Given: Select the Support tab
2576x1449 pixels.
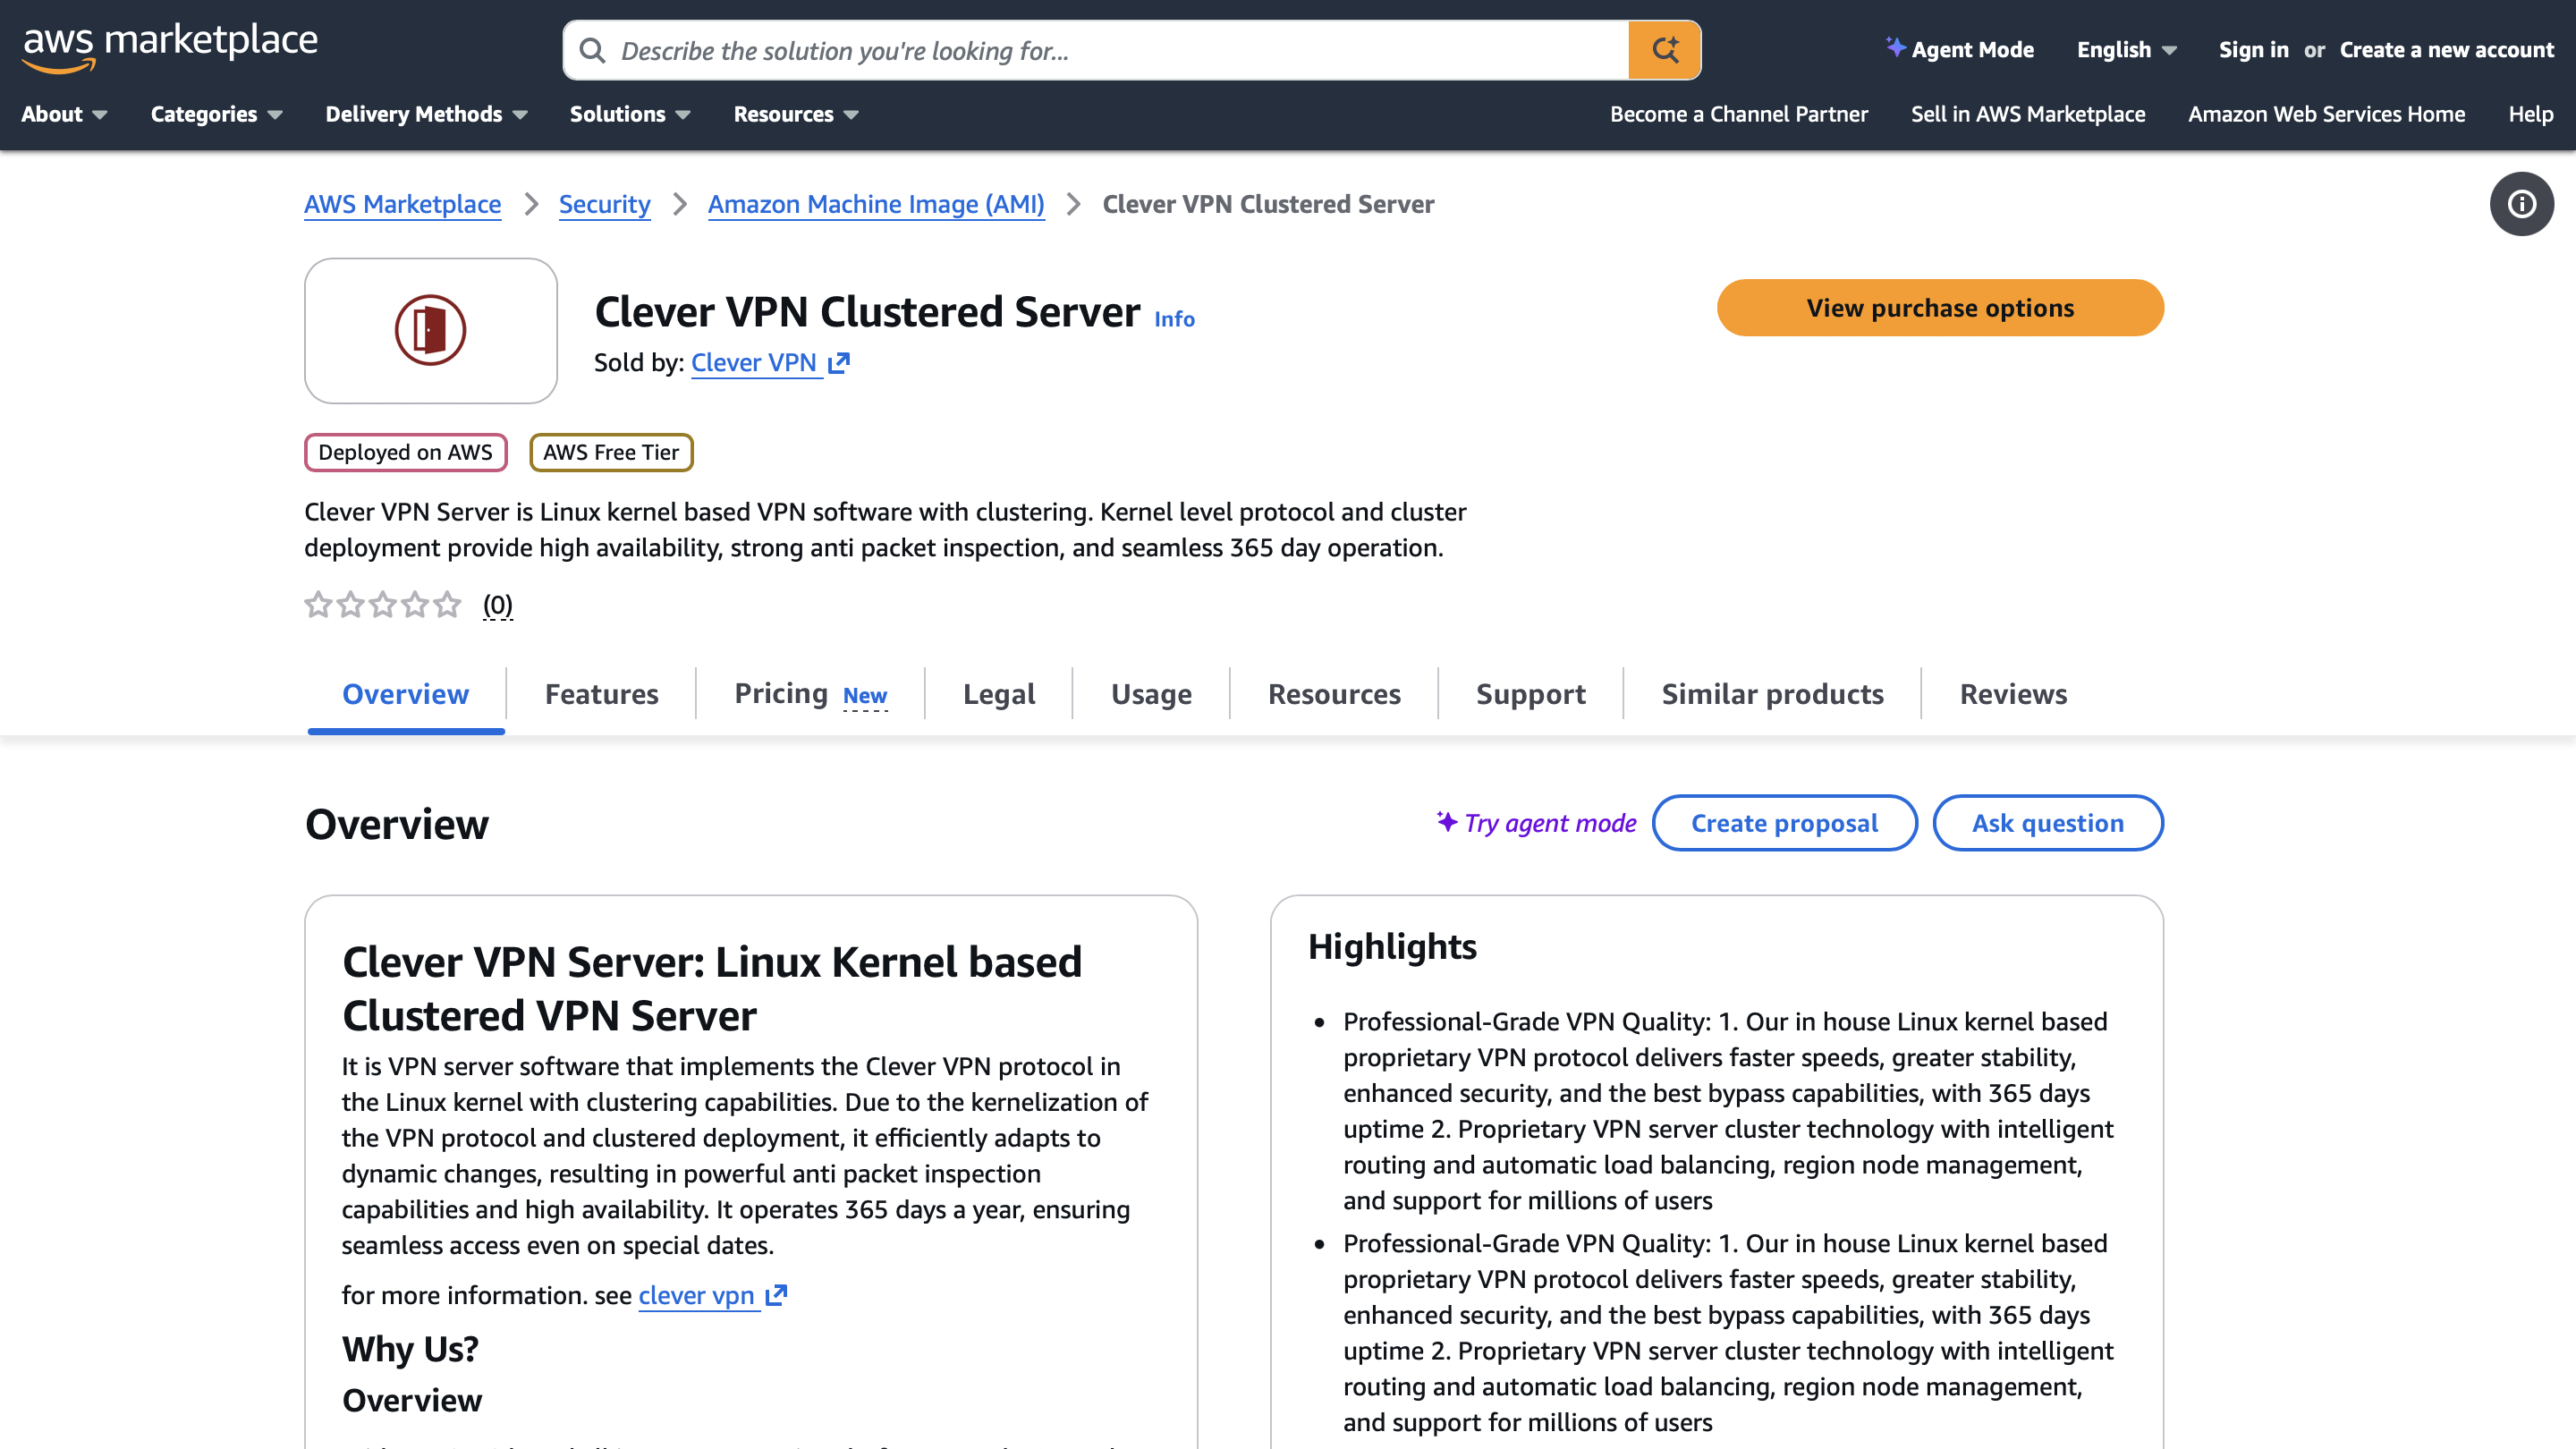Looking at the screenshot, I should tap(1530, 694).
